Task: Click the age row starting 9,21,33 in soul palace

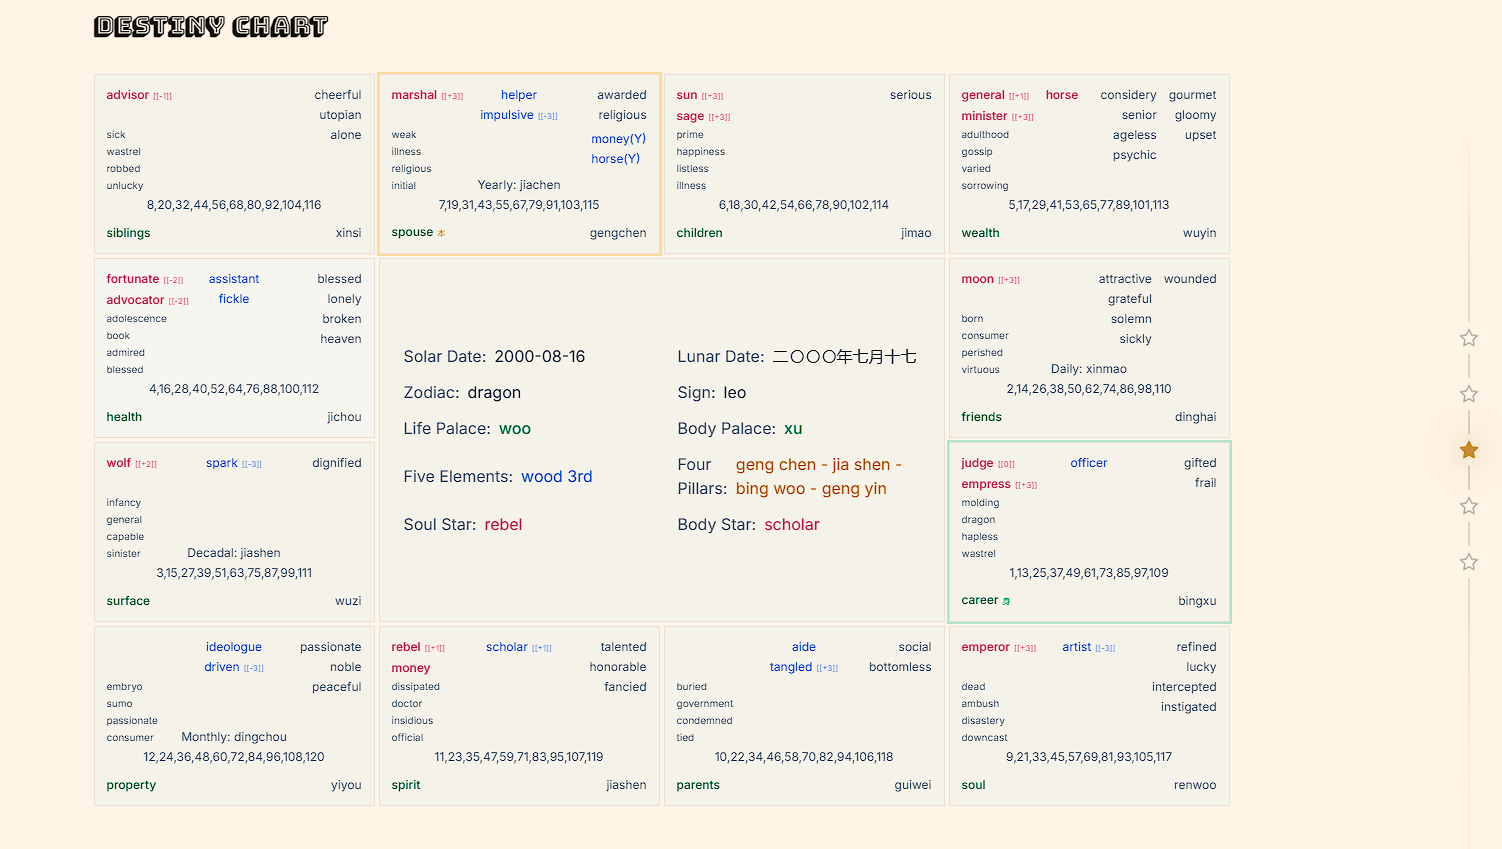Action: 1089,757
